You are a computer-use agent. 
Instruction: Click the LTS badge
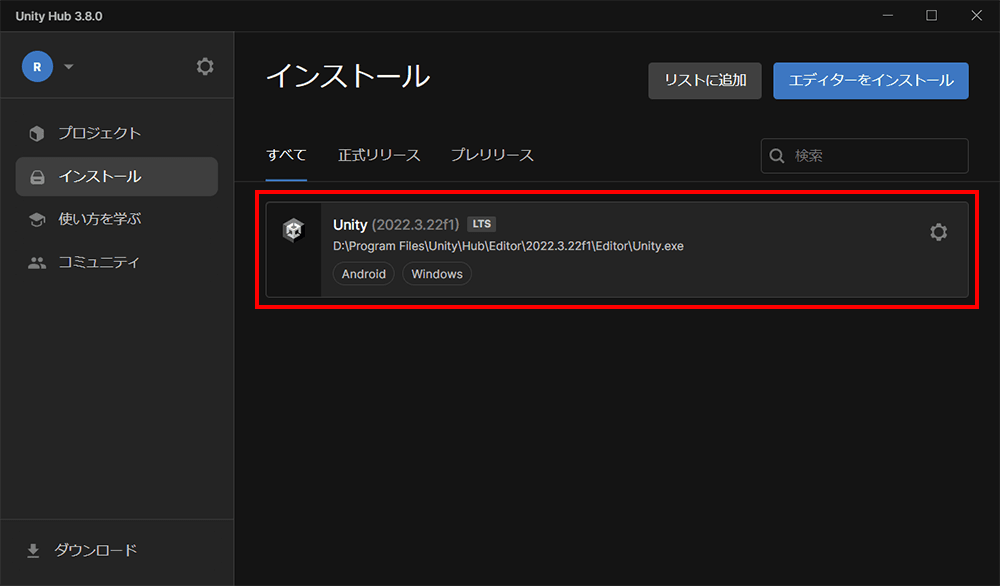click(x=482, y=224)
